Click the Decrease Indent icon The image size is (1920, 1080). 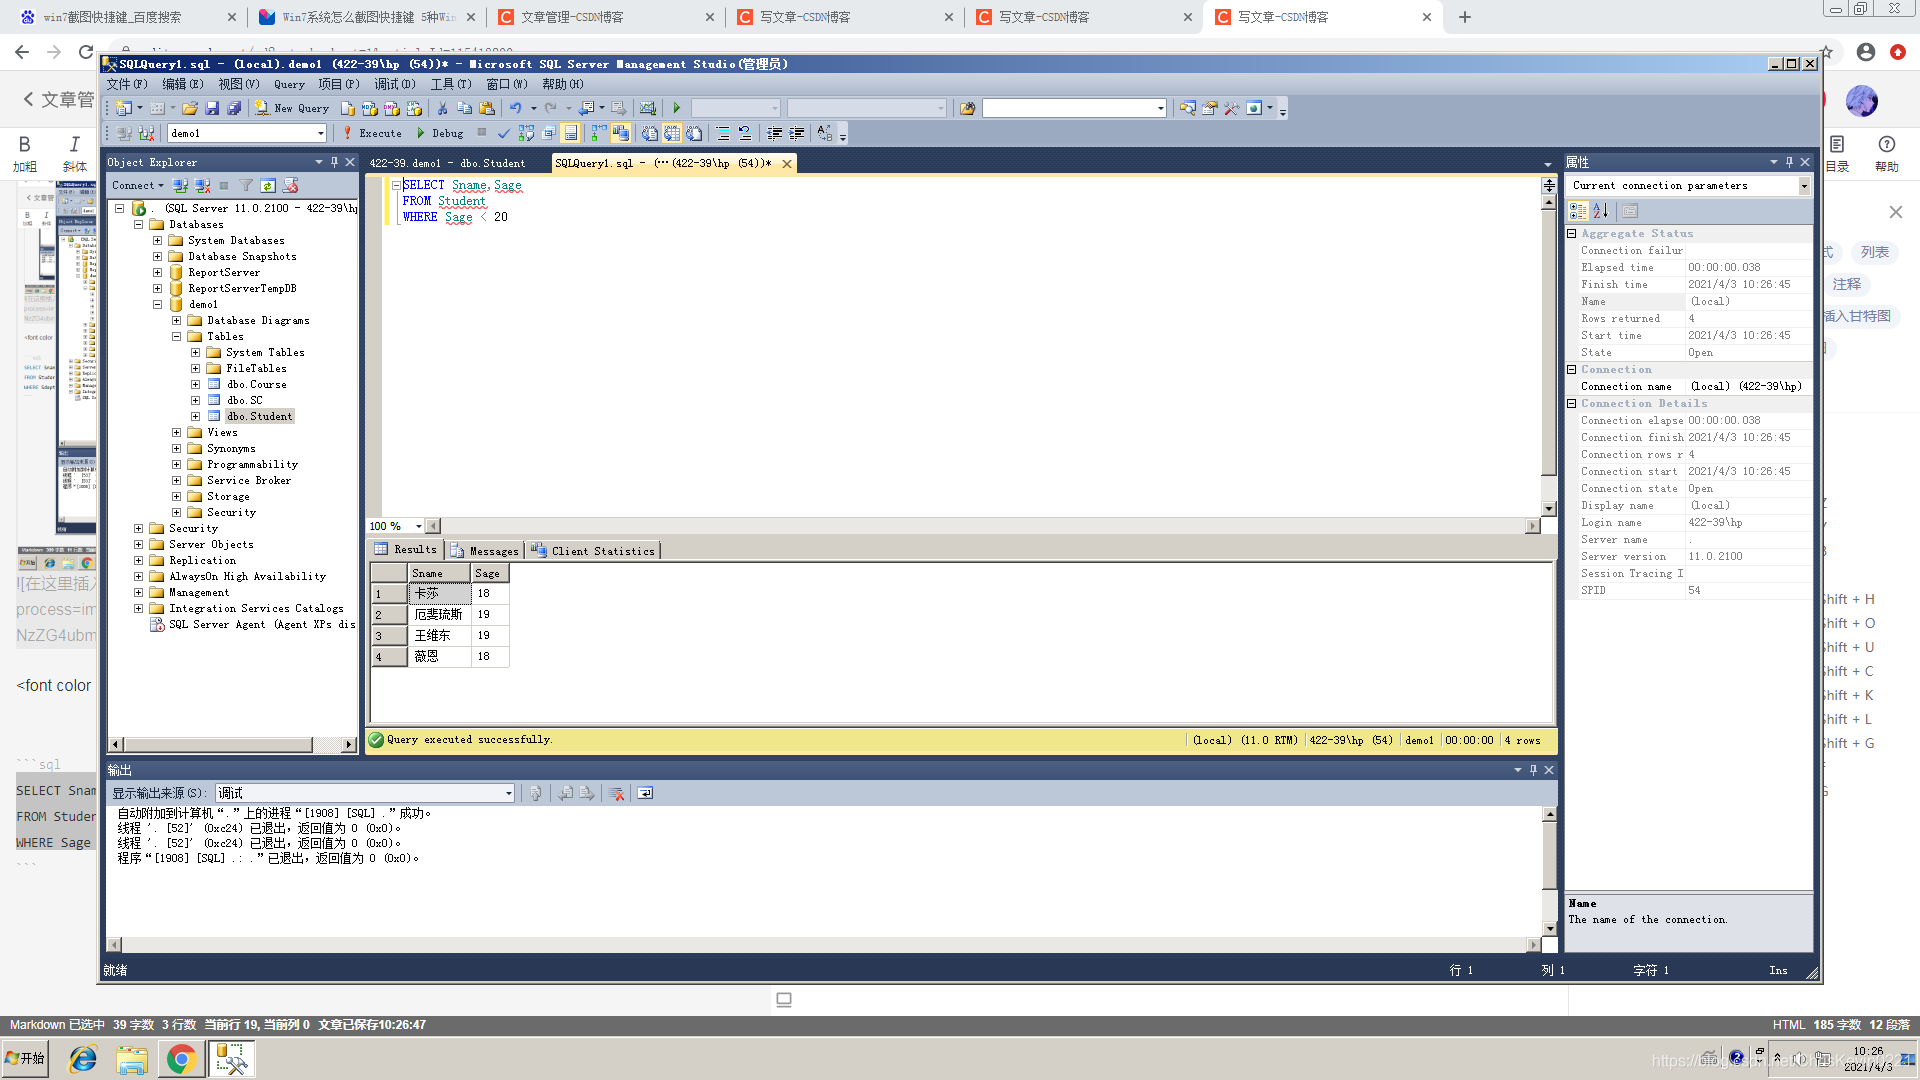pyautogui.click(x=774, y=133)
